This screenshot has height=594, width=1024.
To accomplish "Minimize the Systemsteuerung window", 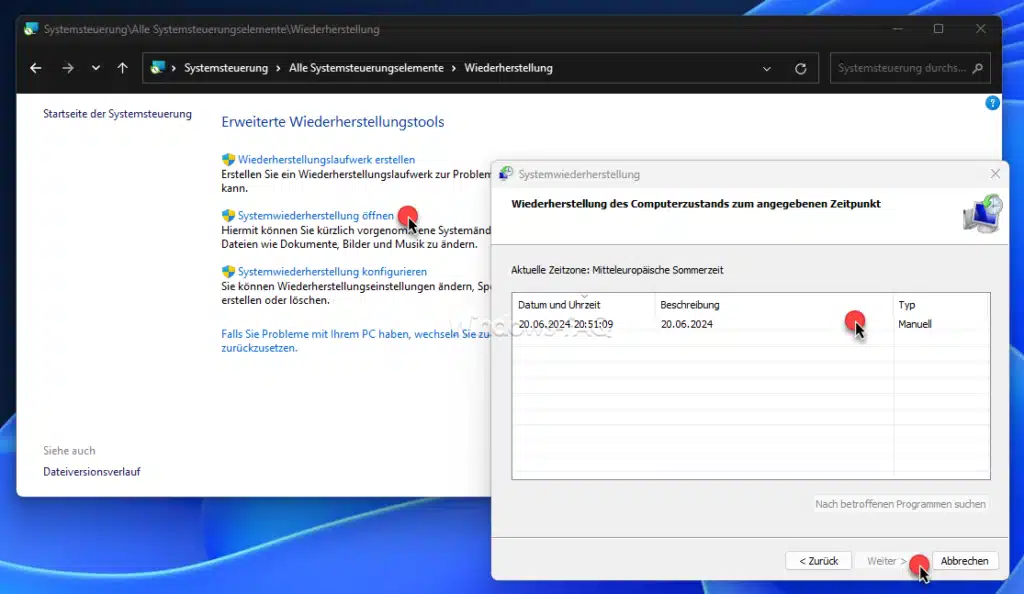I will [897, 29].
